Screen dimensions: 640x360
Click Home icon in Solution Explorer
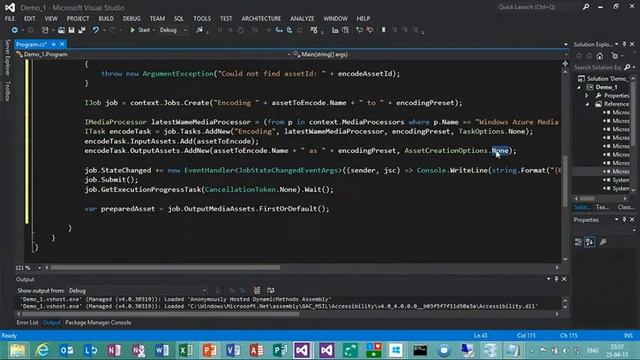[x=600, y=56]
